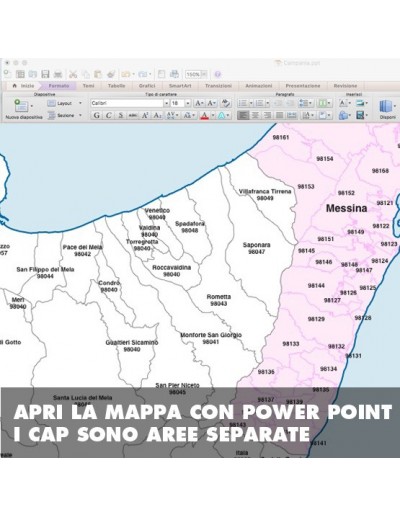Click the Nuova diapositiva icon
The width and height of the screenshot is (400, 517).
(21, 106)
